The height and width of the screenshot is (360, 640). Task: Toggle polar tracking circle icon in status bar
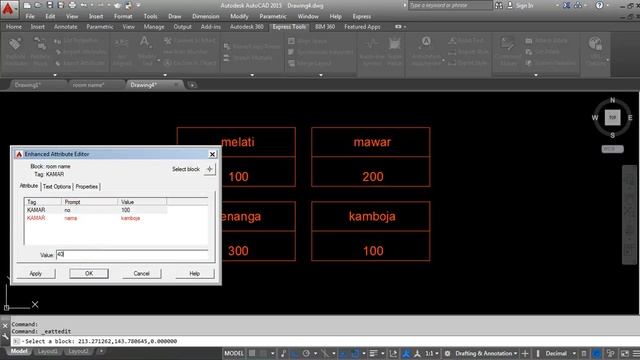(306, 353)
